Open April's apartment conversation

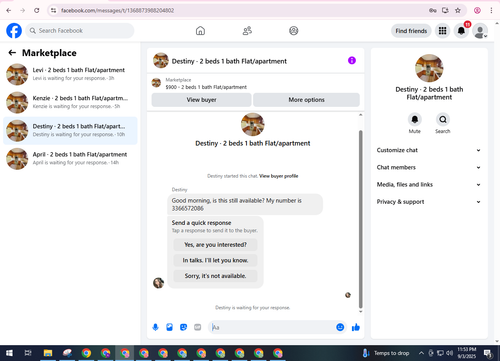click(x=70, y=159)
